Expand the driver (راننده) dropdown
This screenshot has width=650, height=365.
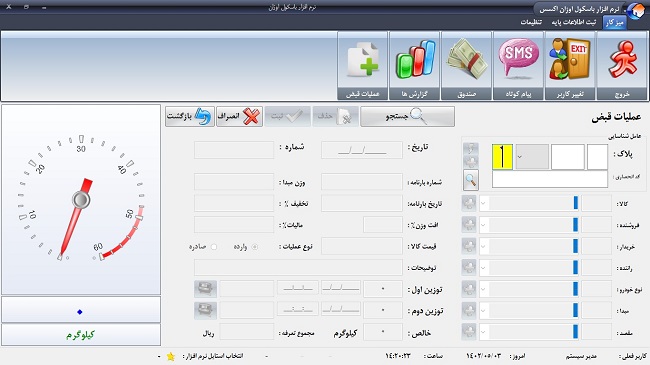pos(483,268)
